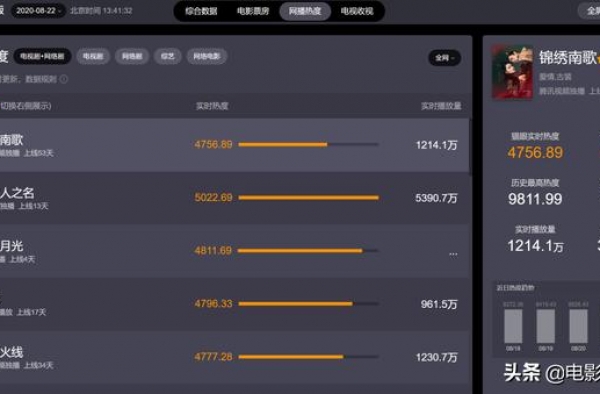Click the 08/20 bar in trend chart
The height and width of the screenshot is (394, 600).
click(578, 326)
